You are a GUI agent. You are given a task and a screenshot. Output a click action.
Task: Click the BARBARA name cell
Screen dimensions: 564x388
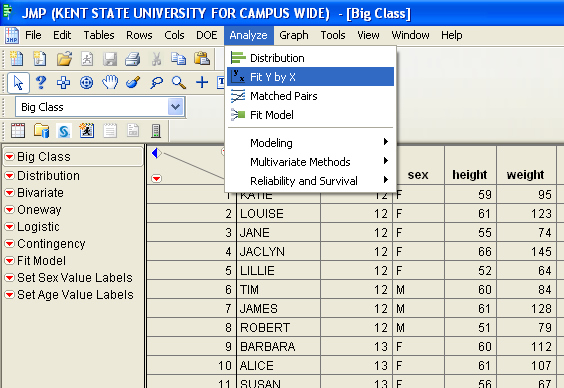(x=278, y=347)
